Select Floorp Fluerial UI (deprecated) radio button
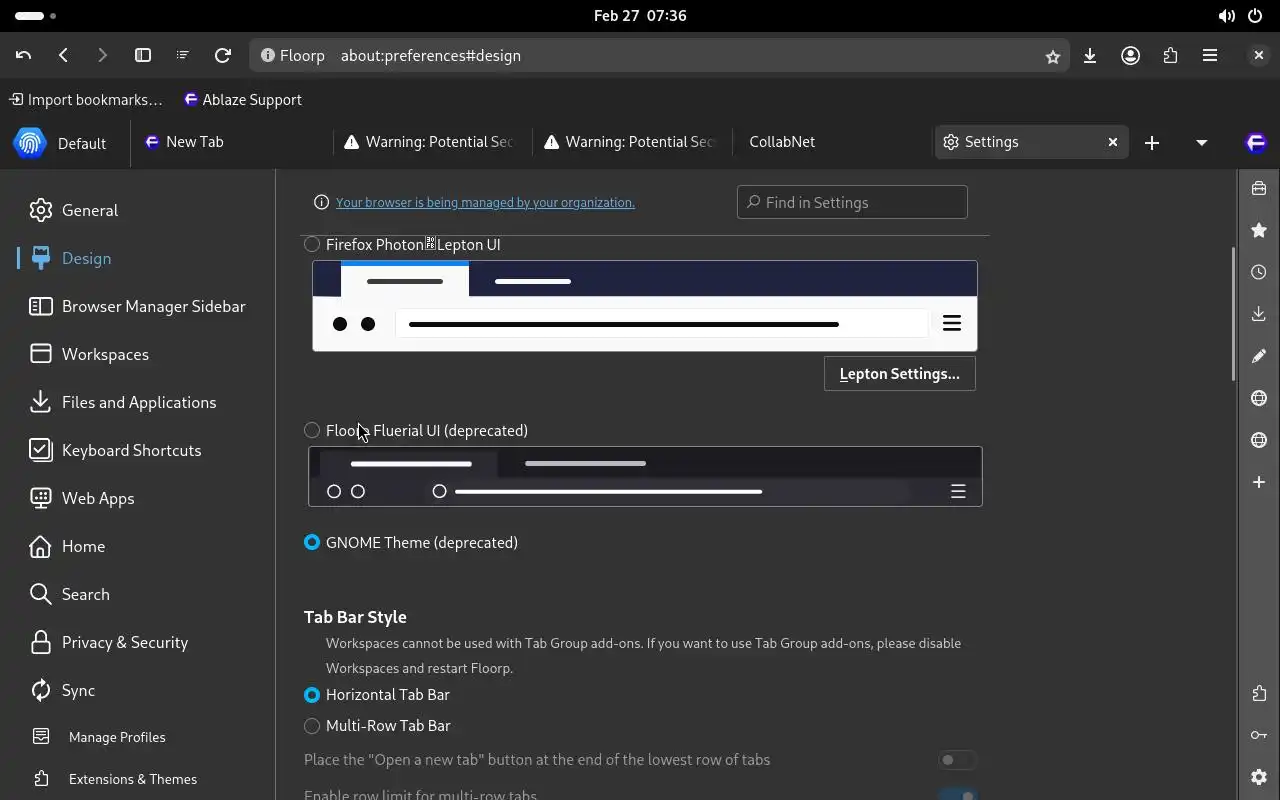 tap(312, 430)
